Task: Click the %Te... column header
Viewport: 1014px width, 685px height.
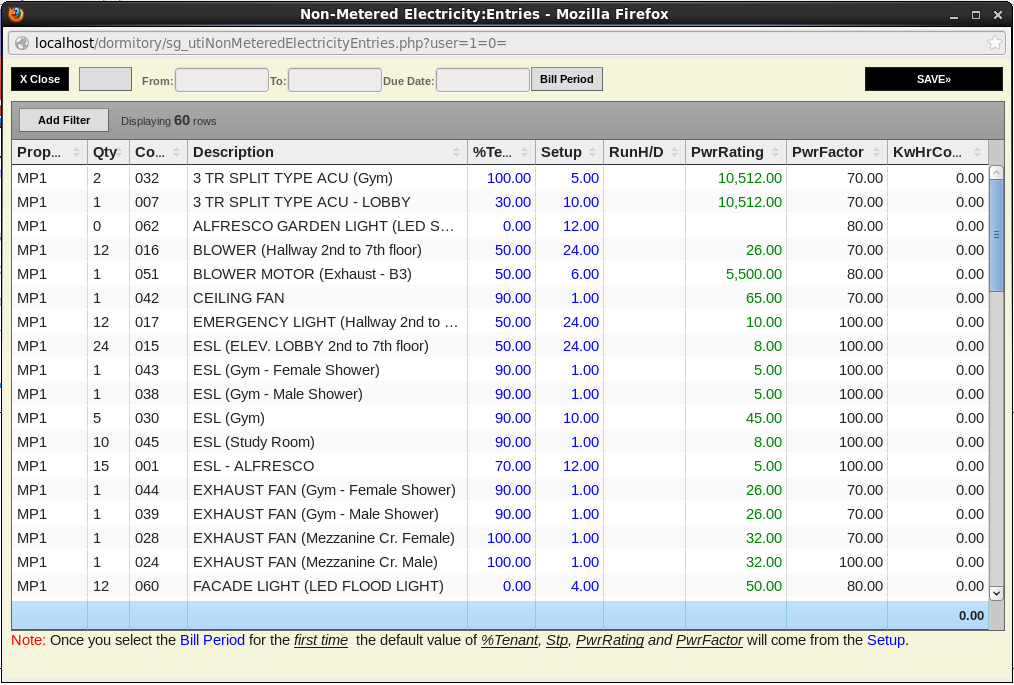Action: coord(492,152)
